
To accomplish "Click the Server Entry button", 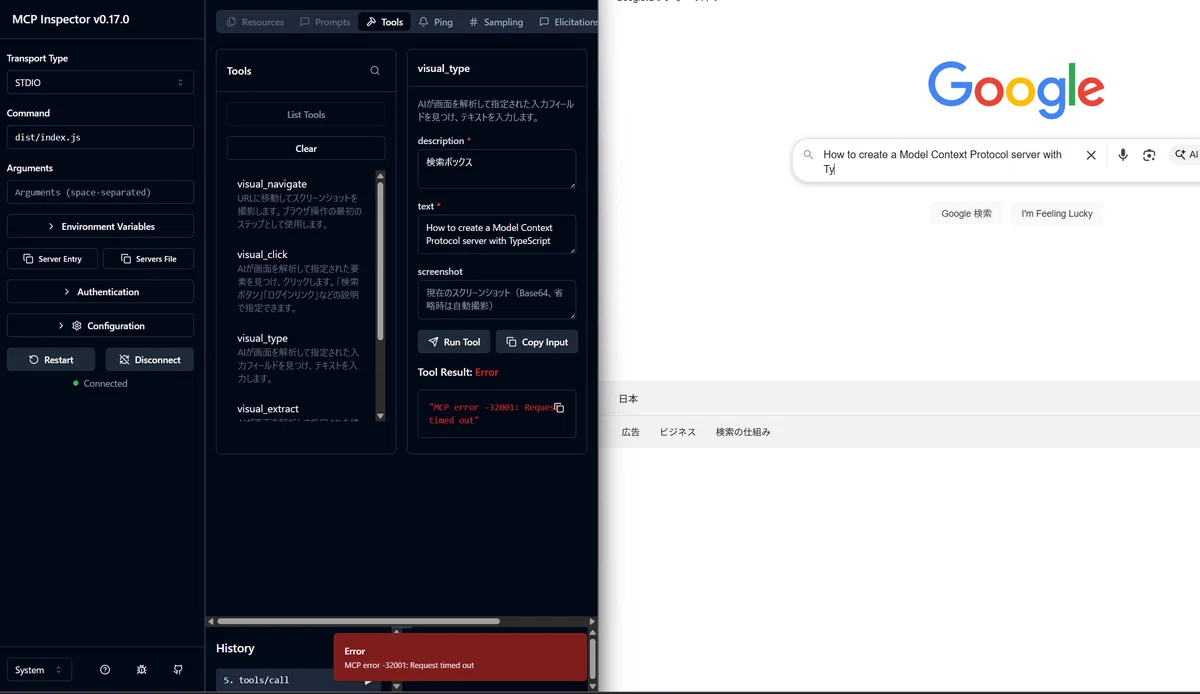I will click(52, 259).
